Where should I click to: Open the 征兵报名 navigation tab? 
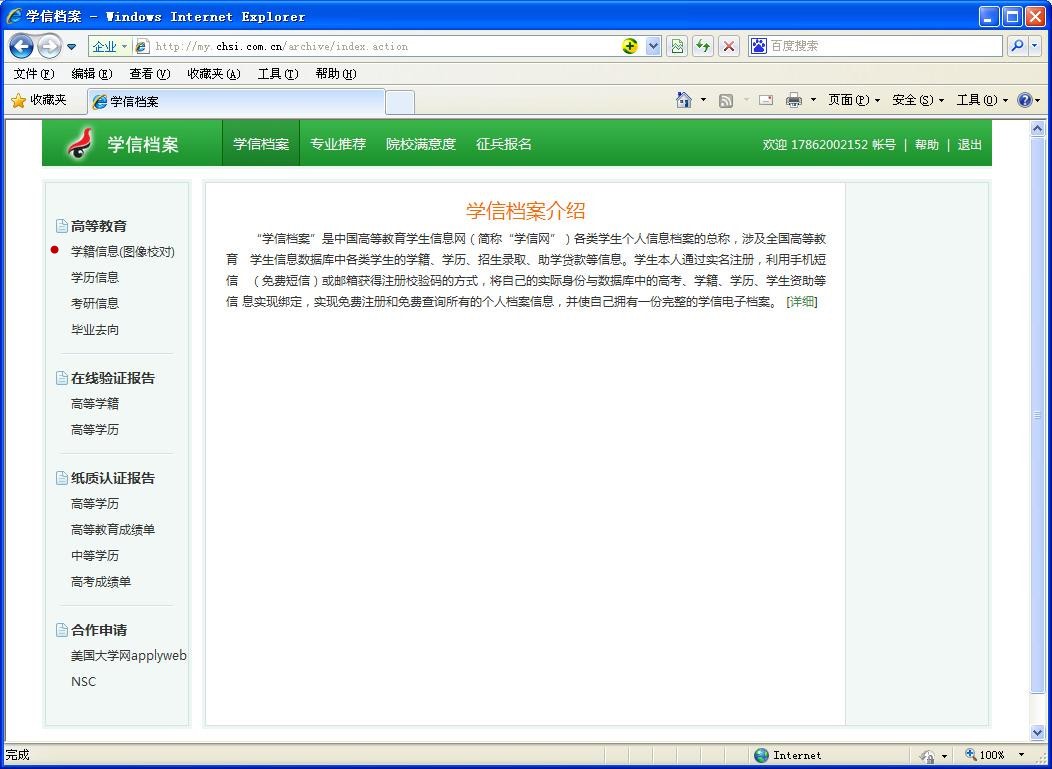(x=503, y=144)
